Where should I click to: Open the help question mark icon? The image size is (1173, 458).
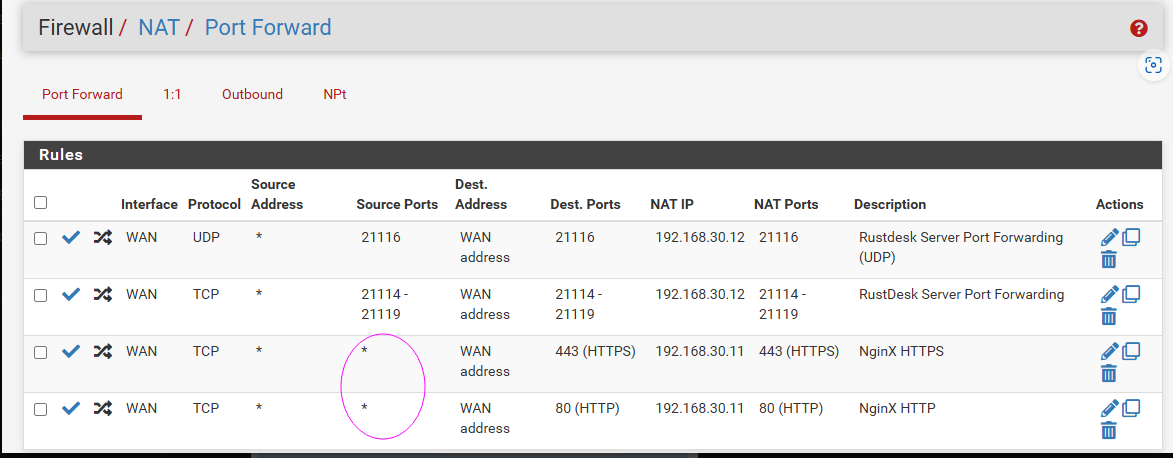coord(1139,28)
